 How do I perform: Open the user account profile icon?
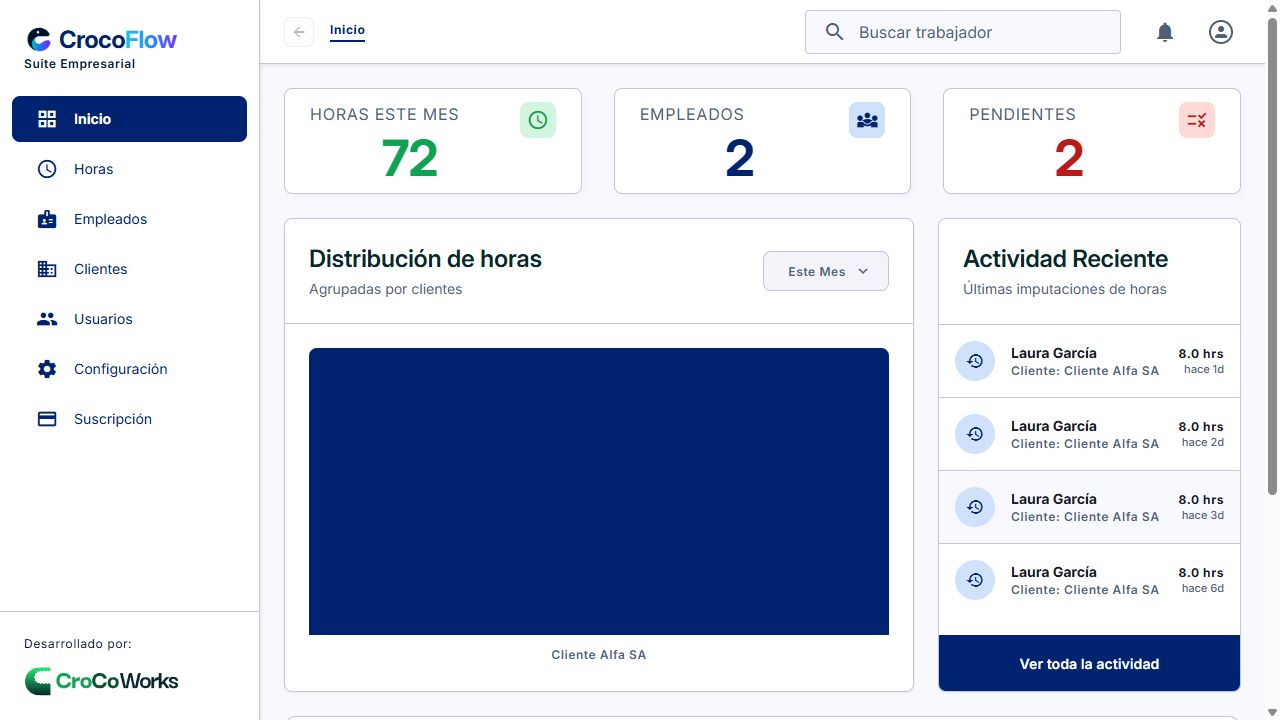[1221, 32]
